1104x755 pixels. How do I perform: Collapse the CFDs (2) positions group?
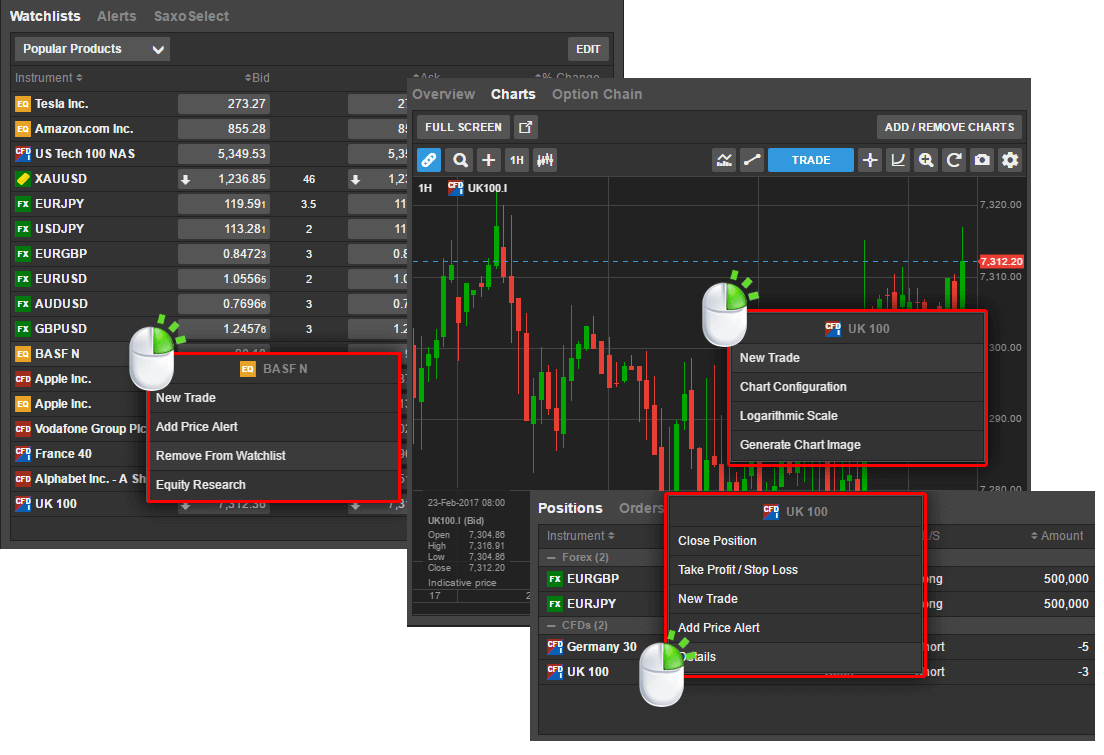551,625
